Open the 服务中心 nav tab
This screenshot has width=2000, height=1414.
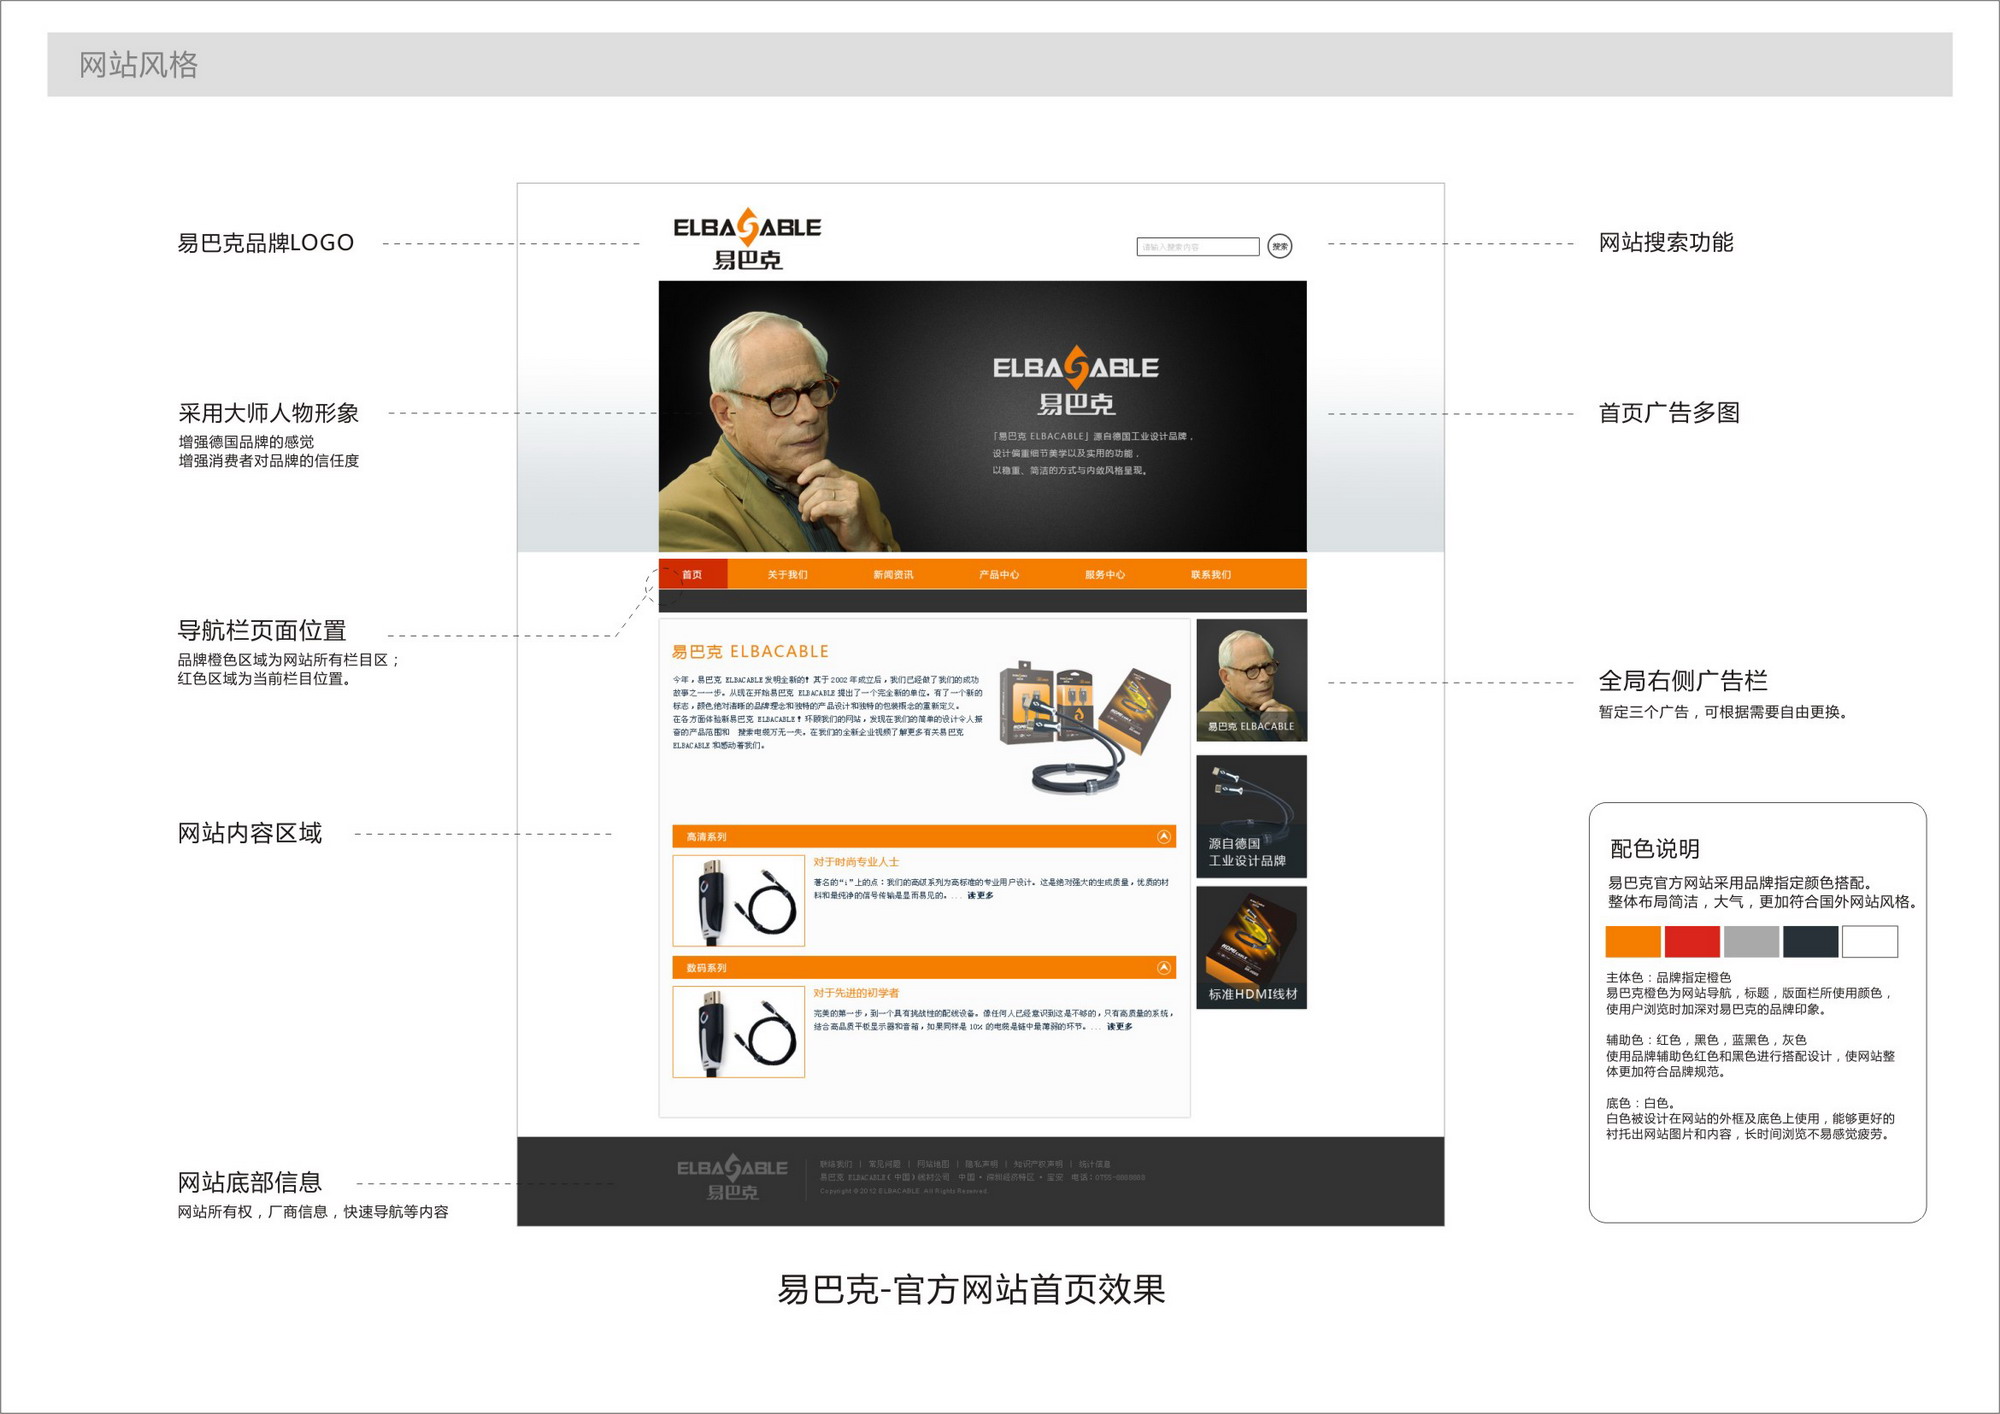[1105, 574]
